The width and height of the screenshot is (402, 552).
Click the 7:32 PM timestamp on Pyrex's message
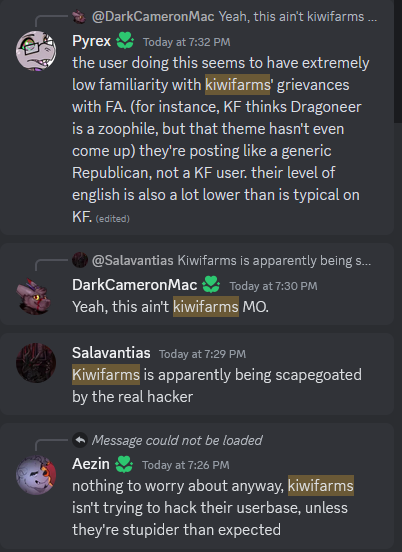(x=187, y=42)
